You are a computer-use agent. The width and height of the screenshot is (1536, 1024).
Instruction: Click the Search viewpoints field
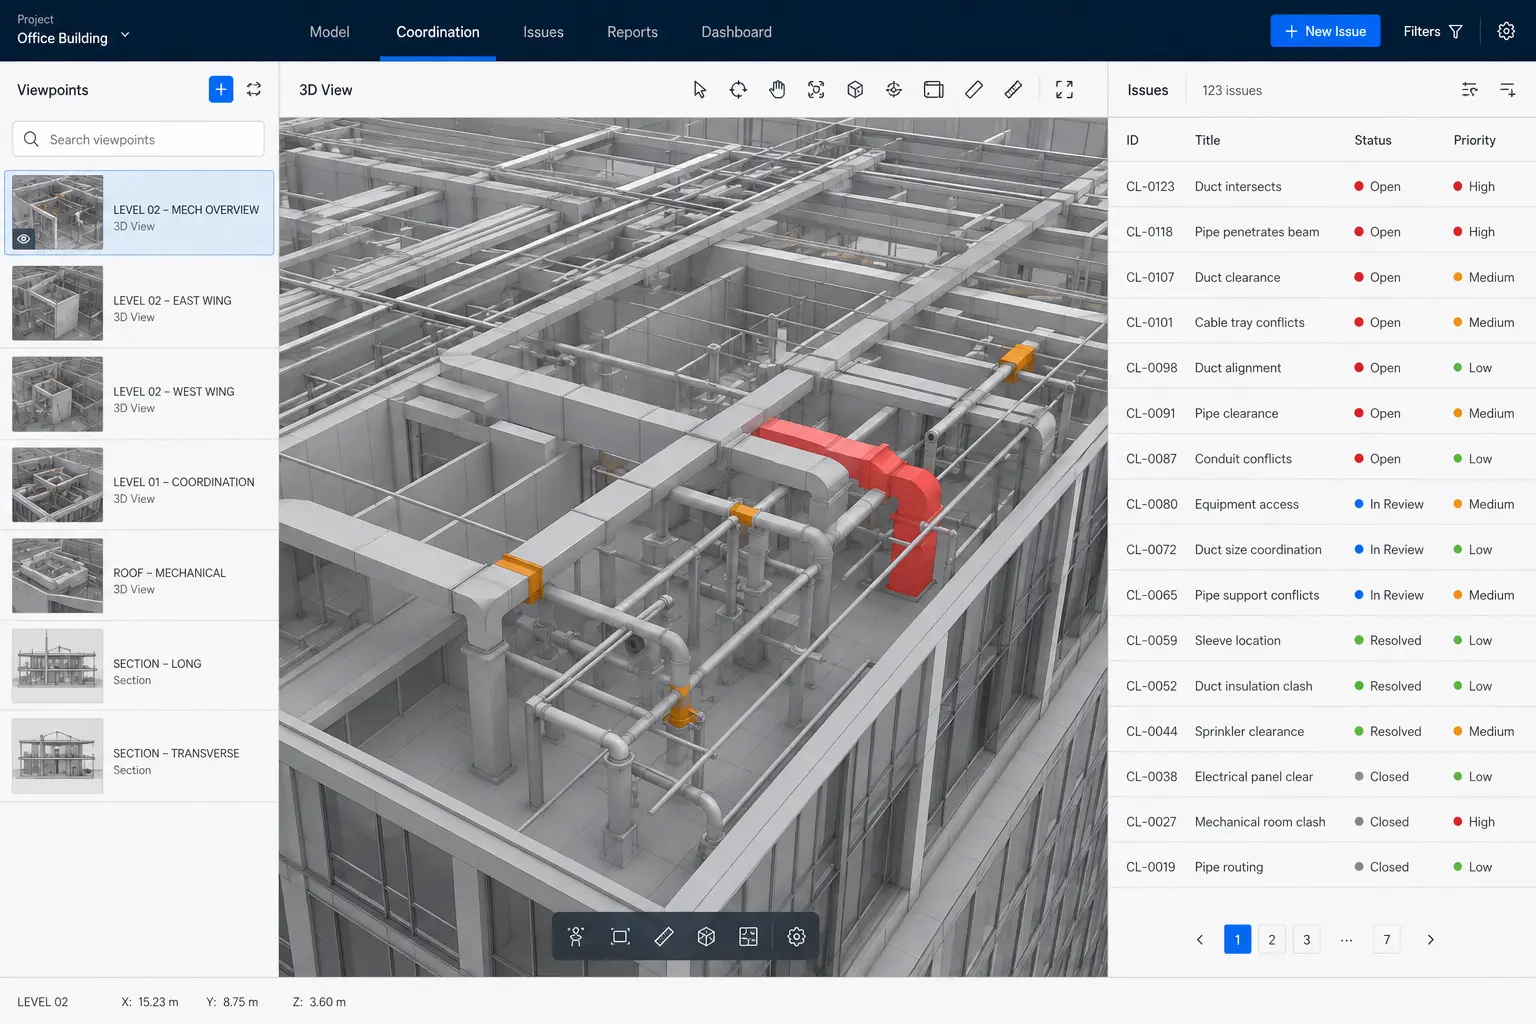[x=138, y=139]
